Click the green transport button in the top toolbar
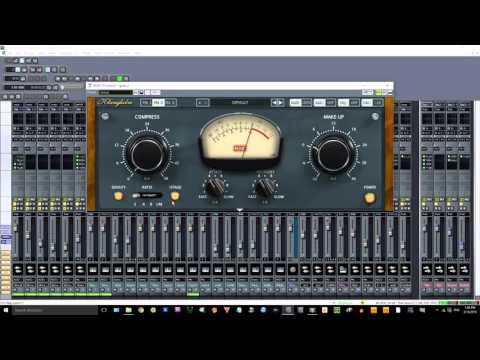The height and width of the screenshot is (360, 480). coord(120,79)
